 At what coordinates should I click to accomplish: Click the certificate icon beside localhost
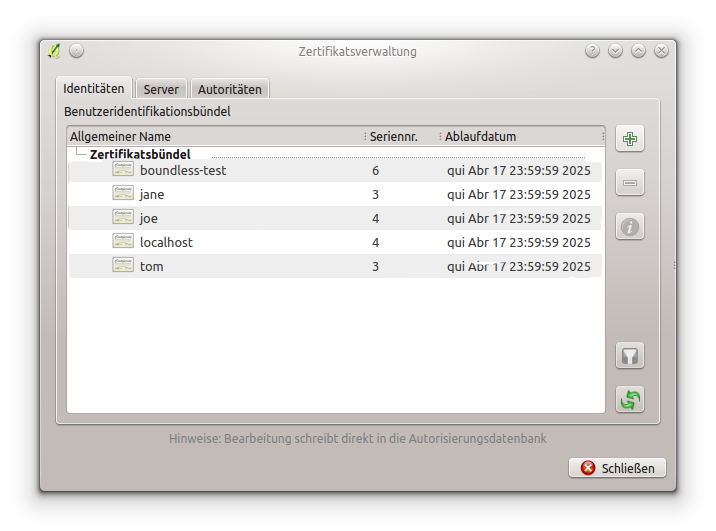click(123, 242)
